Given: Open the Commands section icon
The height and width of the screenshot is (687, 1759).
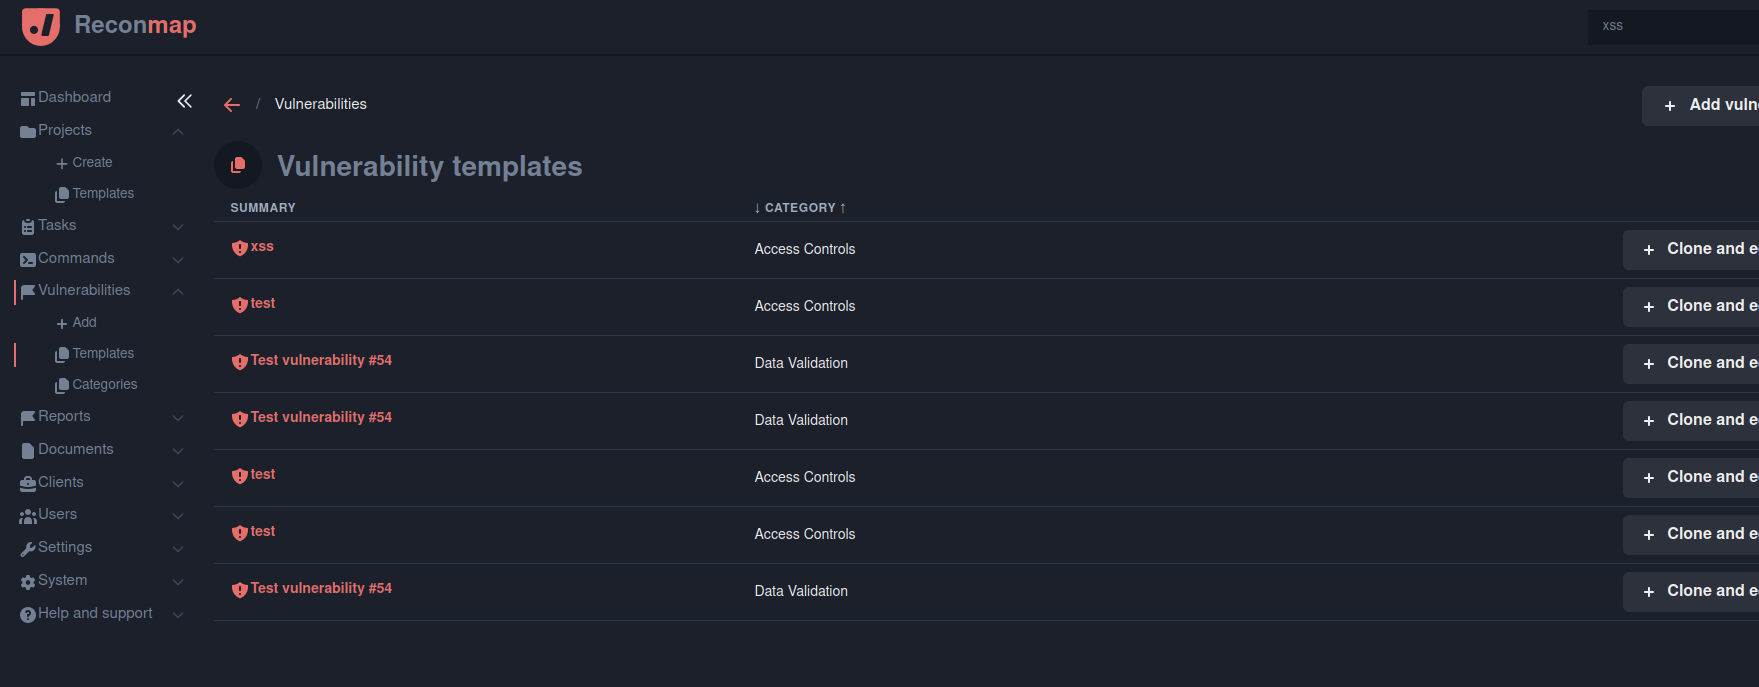Looking at the screenshot, I should (x=28, y=258).
